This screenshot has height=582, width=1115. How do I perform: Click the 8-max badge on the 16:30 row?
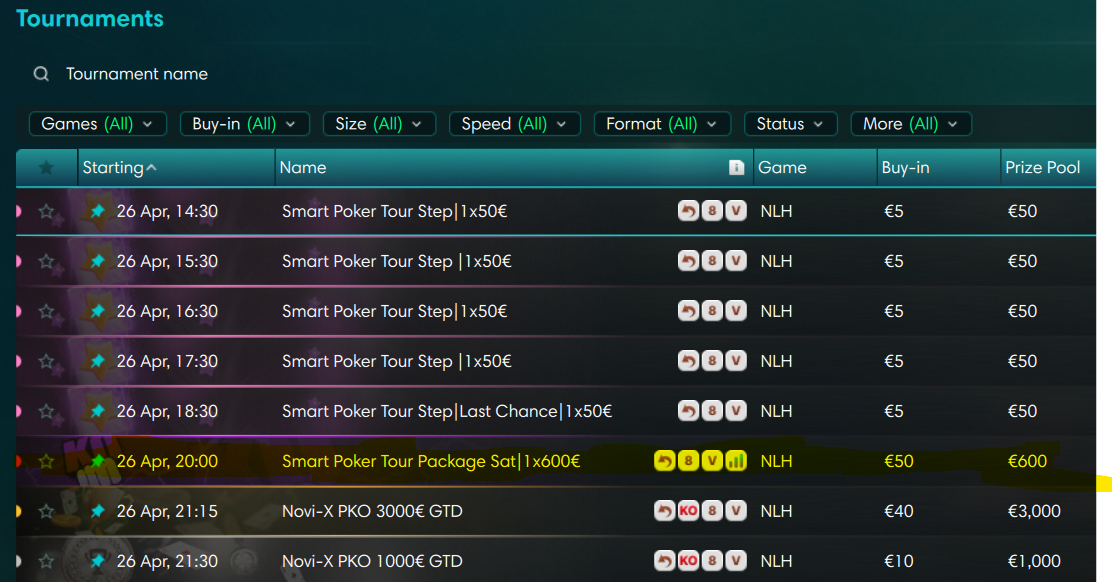(712, 311)
